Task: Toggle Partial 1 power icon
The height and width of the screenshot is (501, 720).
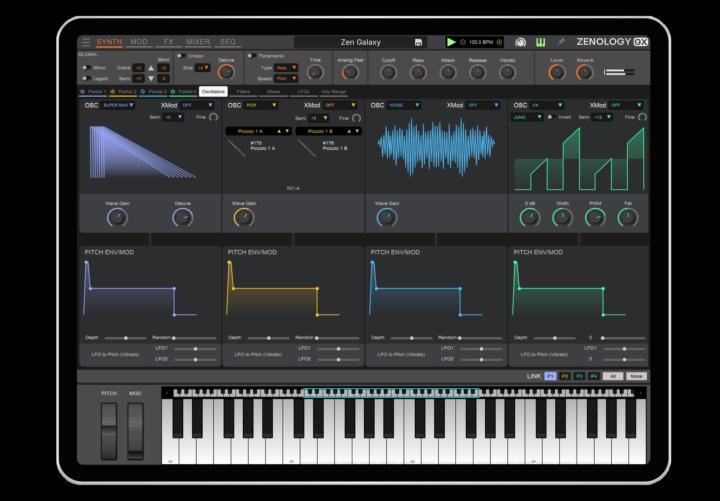Action: (83, 91)
